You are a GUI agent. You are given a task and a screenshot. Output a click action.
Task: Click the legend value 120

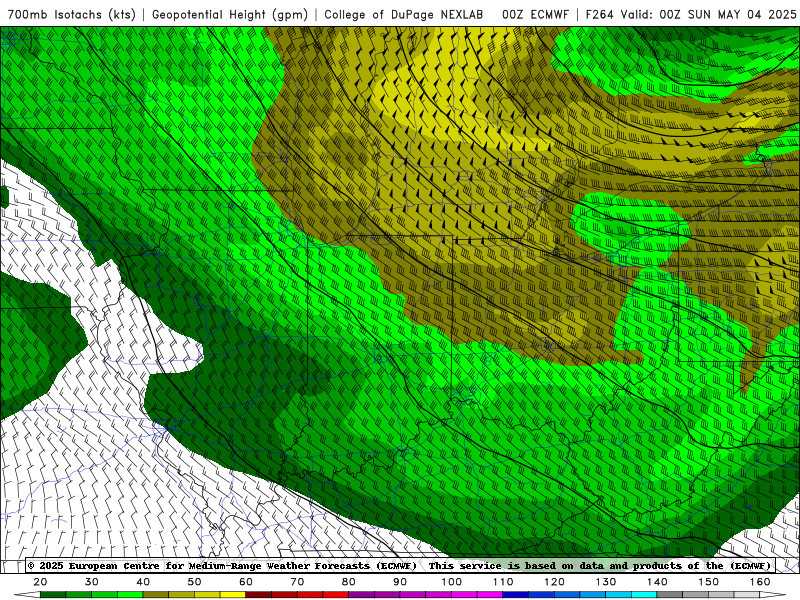(x=554, y=582)
